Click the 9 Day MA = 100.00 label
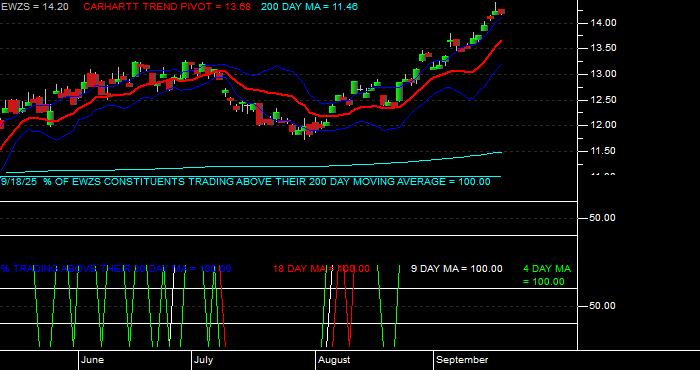This screenshot has width=700, height=370. coord(456,269)
